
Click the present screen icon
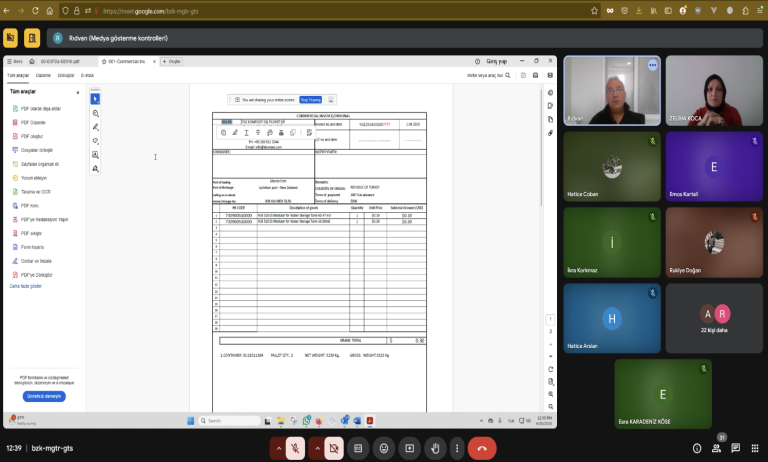[409, 448]
